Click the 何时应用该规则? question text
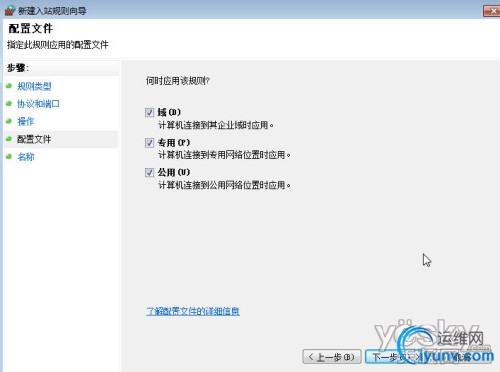500x372 pixels. [178, 81]
